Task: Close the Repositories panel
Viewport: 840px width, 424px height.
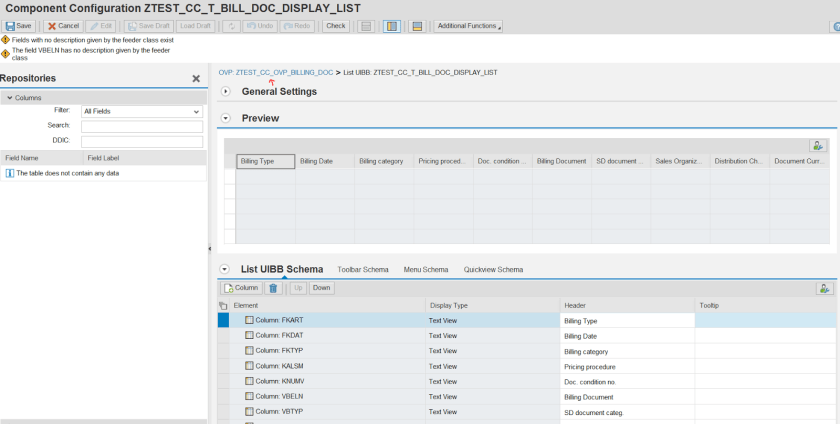Action: coord(196,78)
